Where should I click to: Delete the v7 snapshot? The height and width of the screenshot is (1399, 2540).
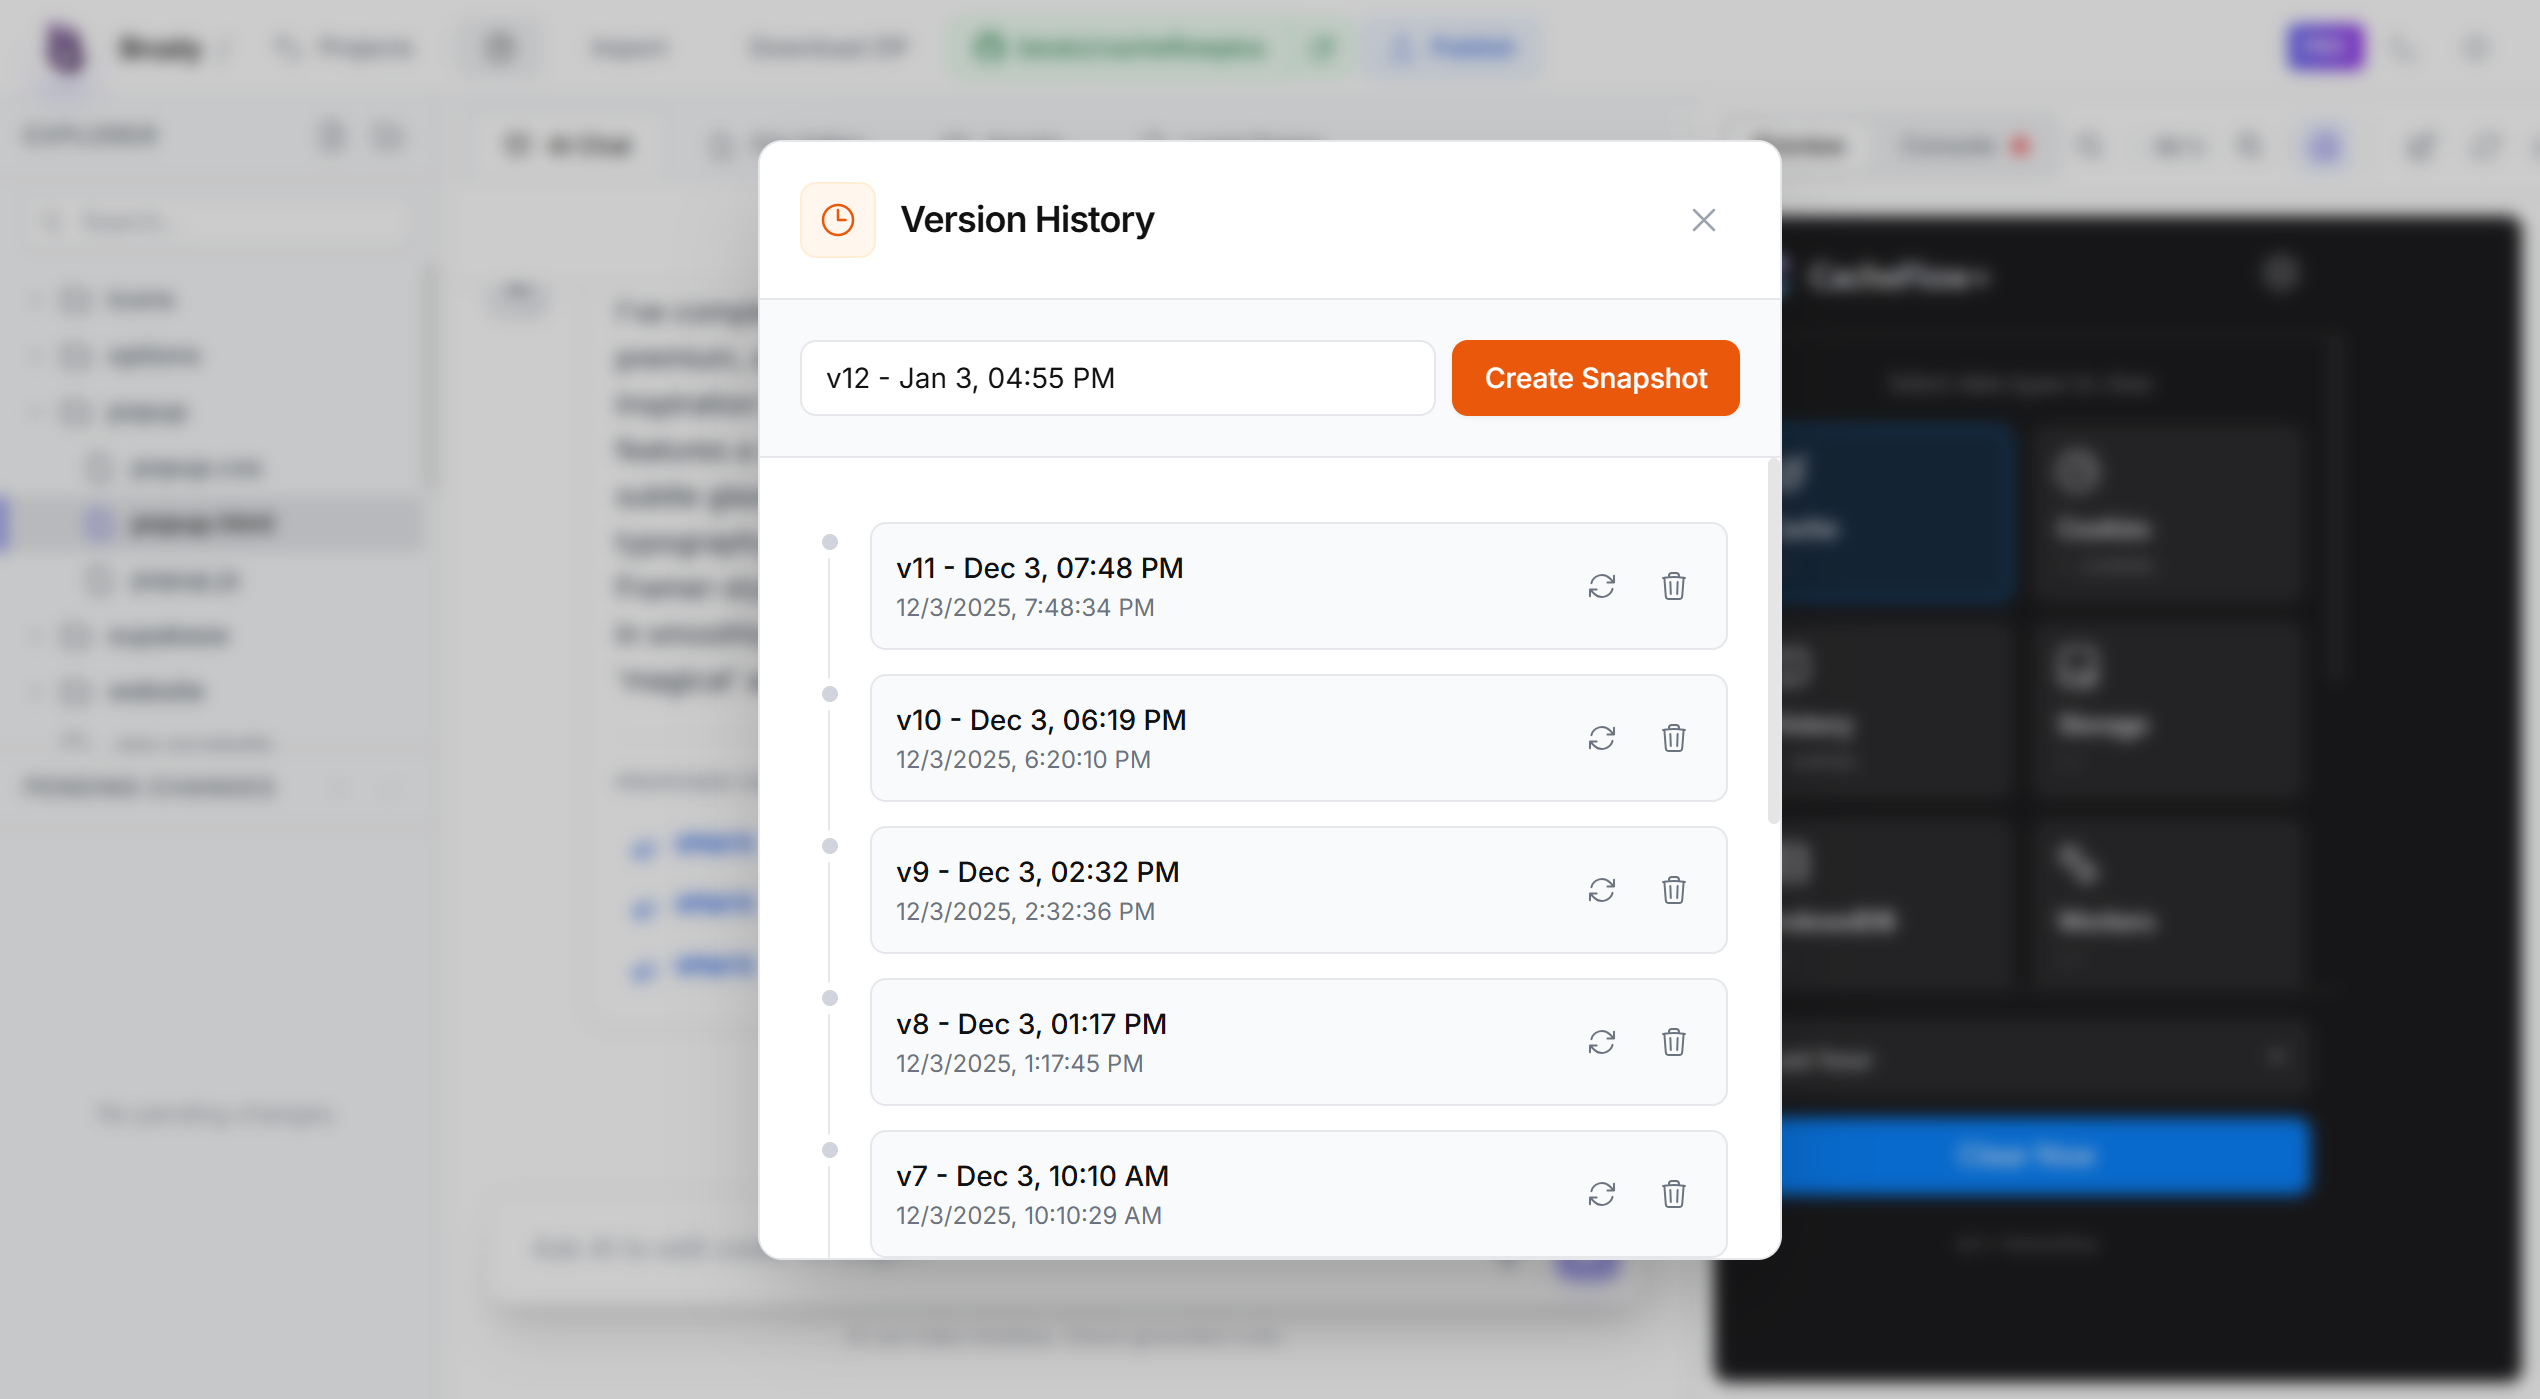pyautogui.click(x=1673, y=1194)
